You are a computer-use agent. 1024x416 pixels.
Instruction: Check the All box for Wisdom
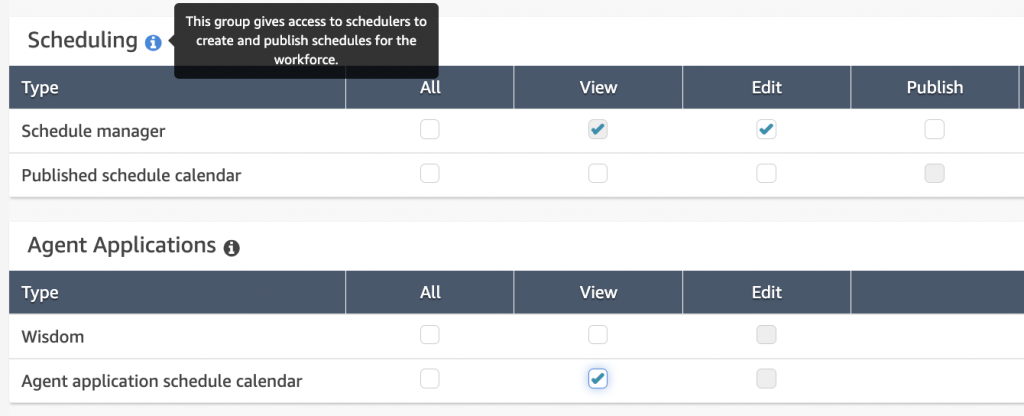[x=430, y=335]
